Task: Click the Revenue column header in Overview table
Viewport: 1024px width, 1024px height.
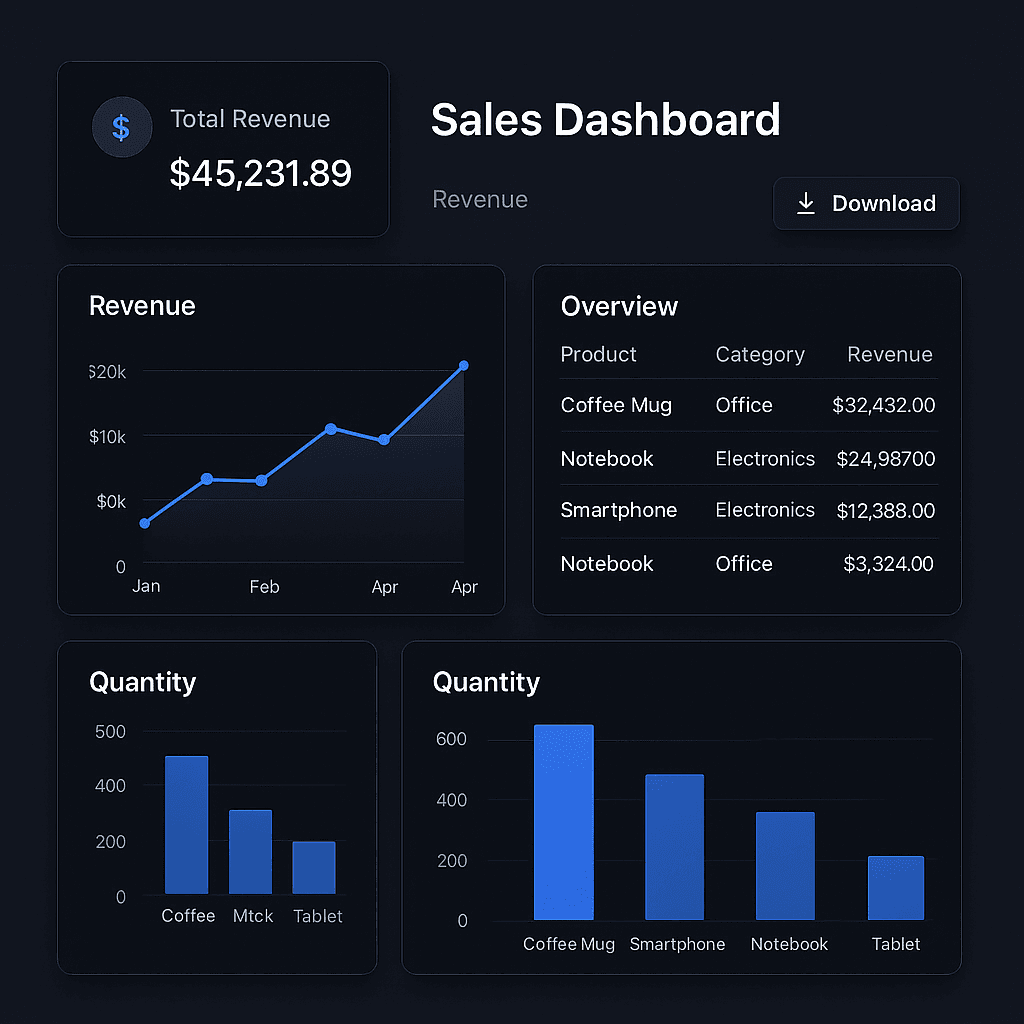Action: [x=889, y=355]
